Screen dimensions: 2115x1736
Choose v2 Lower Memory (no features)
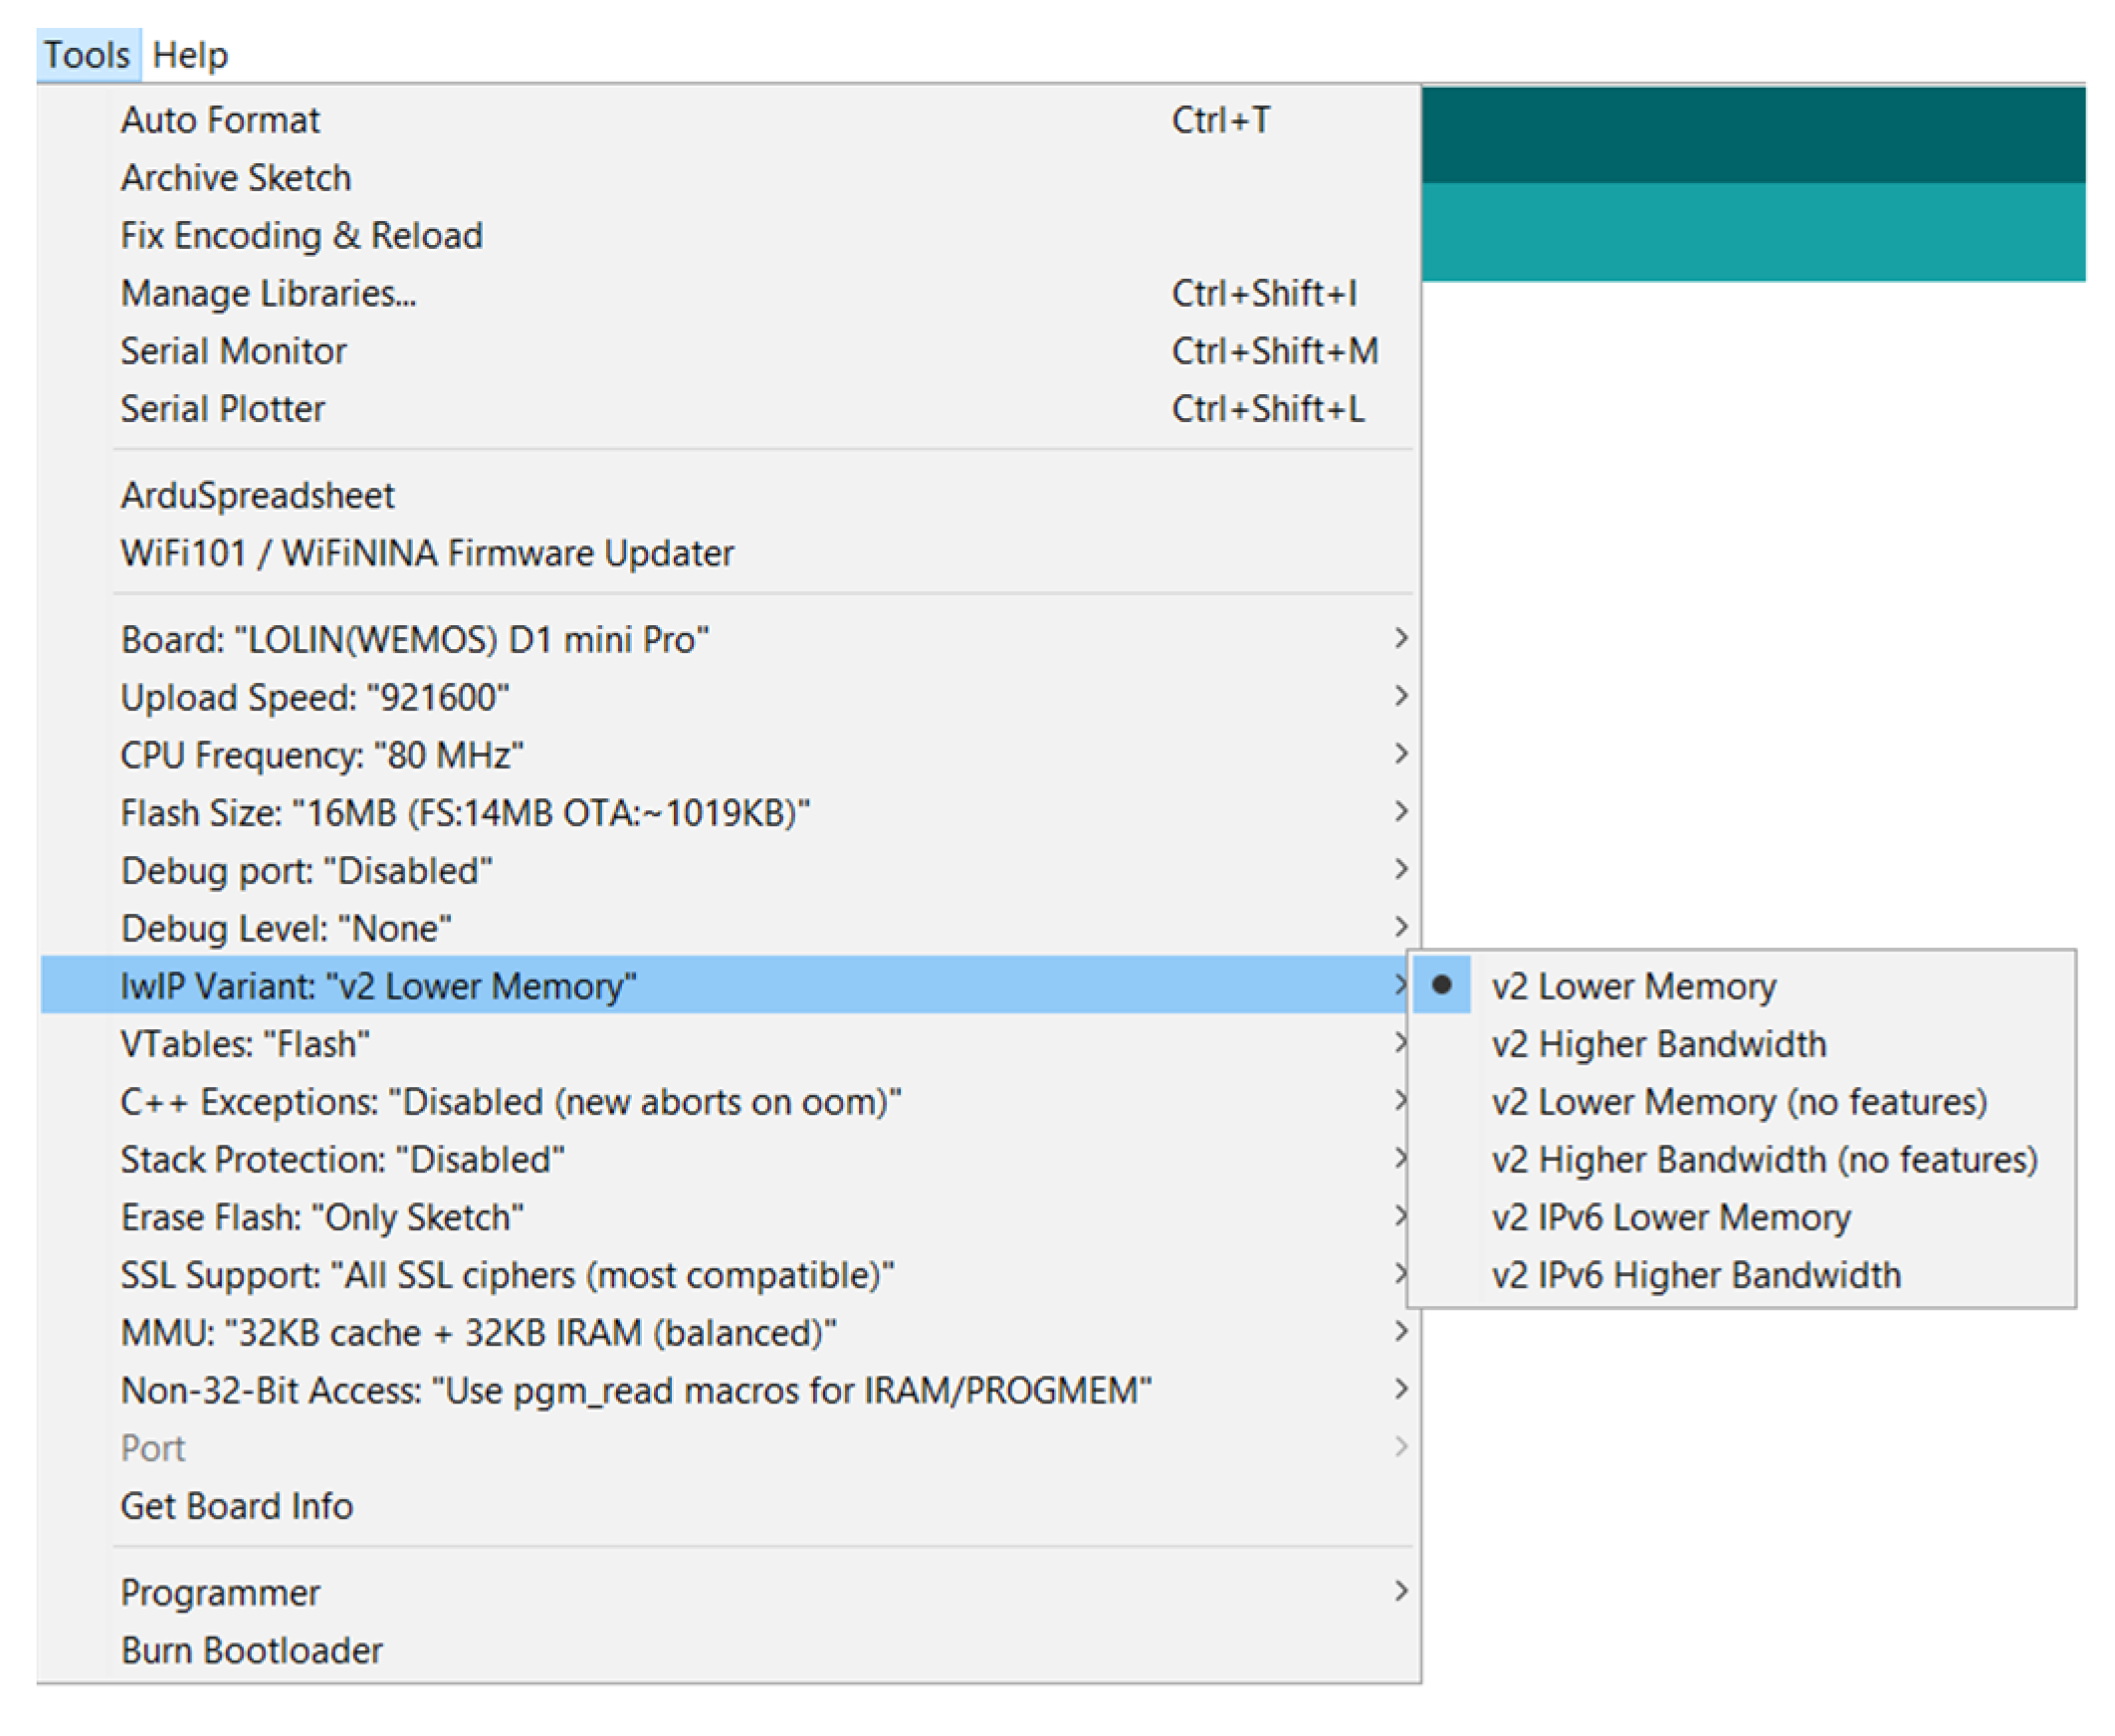(1738, 1102)
